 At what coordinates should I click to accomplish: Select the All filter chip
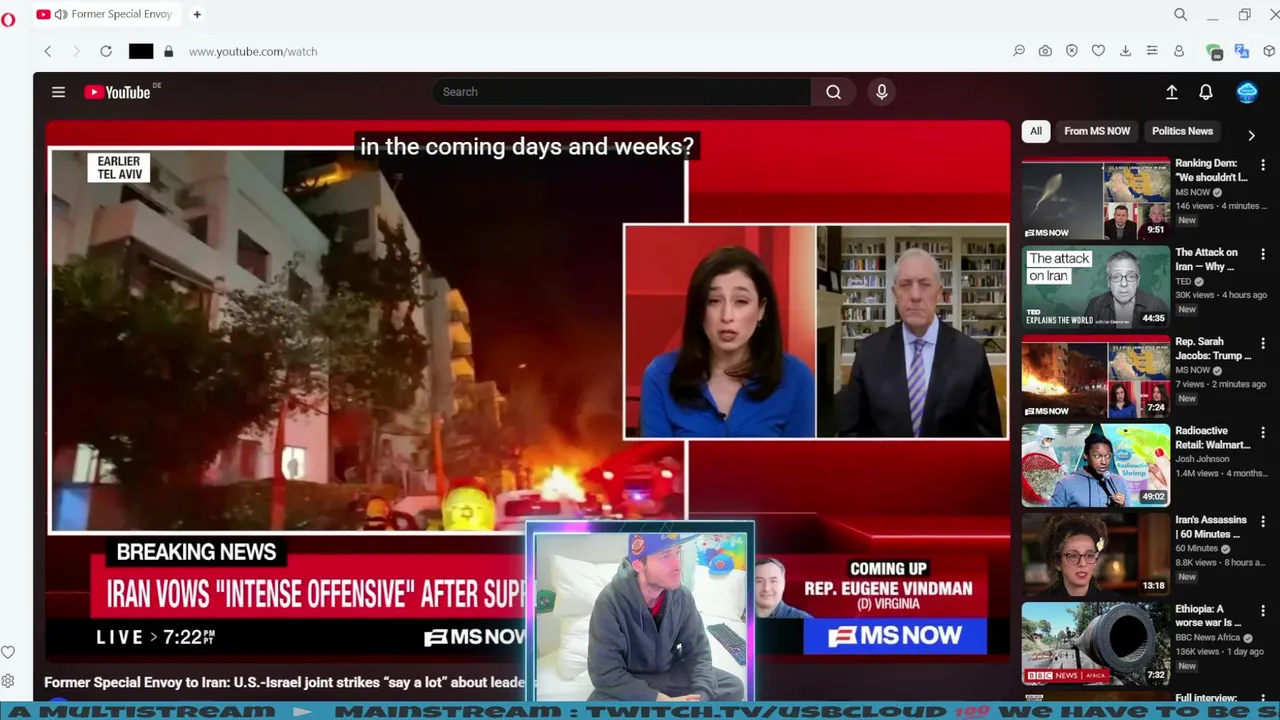click(x=1036, y=131)
